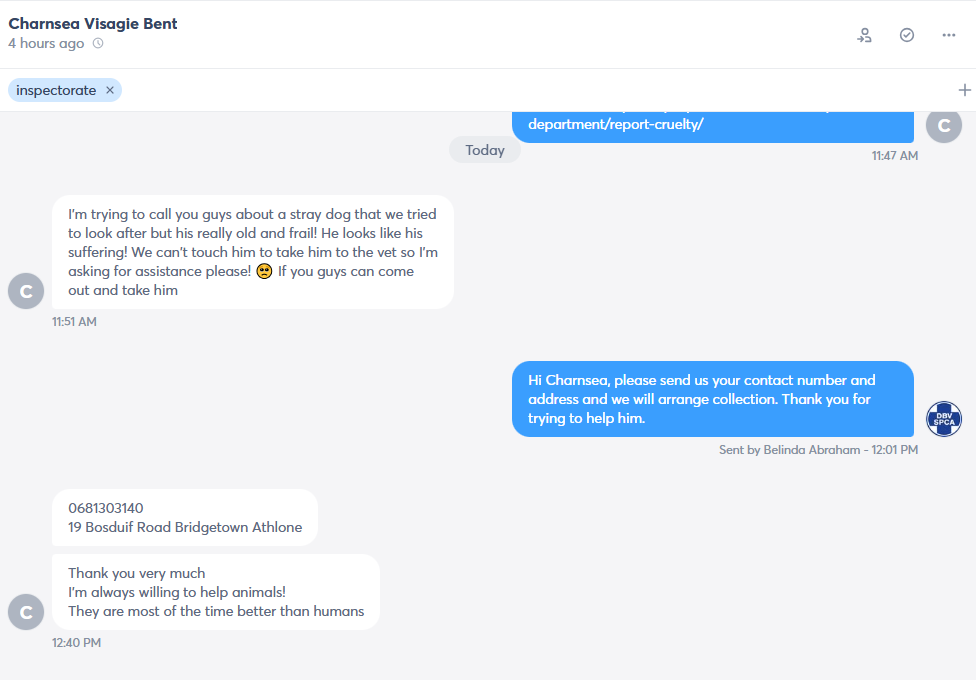Click the 4 hours ago timestamp
Image resolution: width=976 pixels, height=680 pixels.
[x=46, y=44]
